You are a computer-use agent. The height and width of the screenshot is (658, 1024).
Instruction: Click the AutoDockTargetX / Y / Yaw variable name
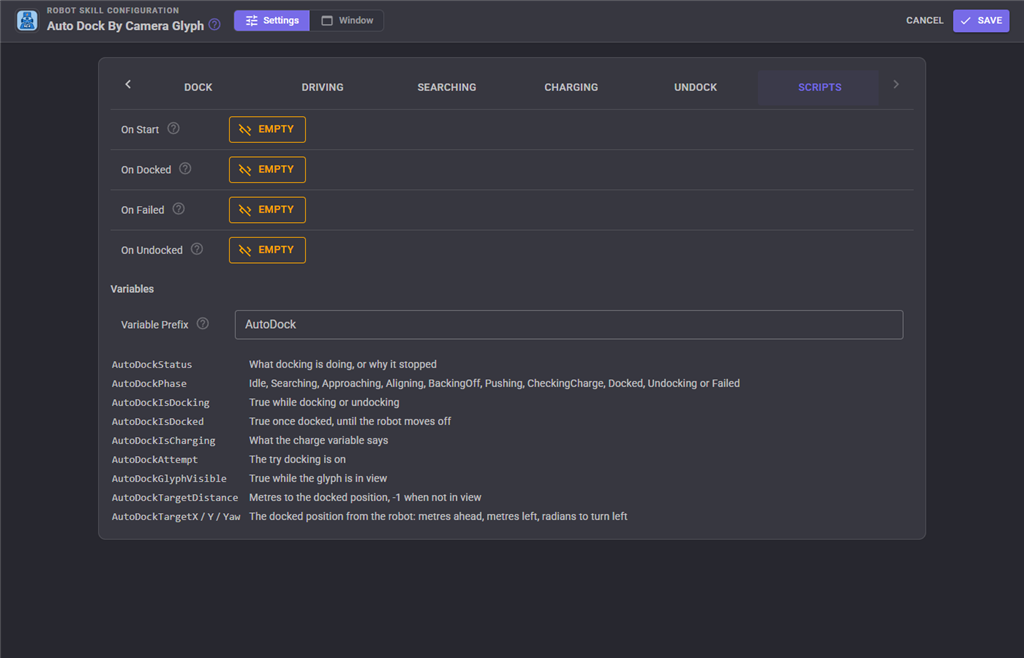tap(176, 516)
